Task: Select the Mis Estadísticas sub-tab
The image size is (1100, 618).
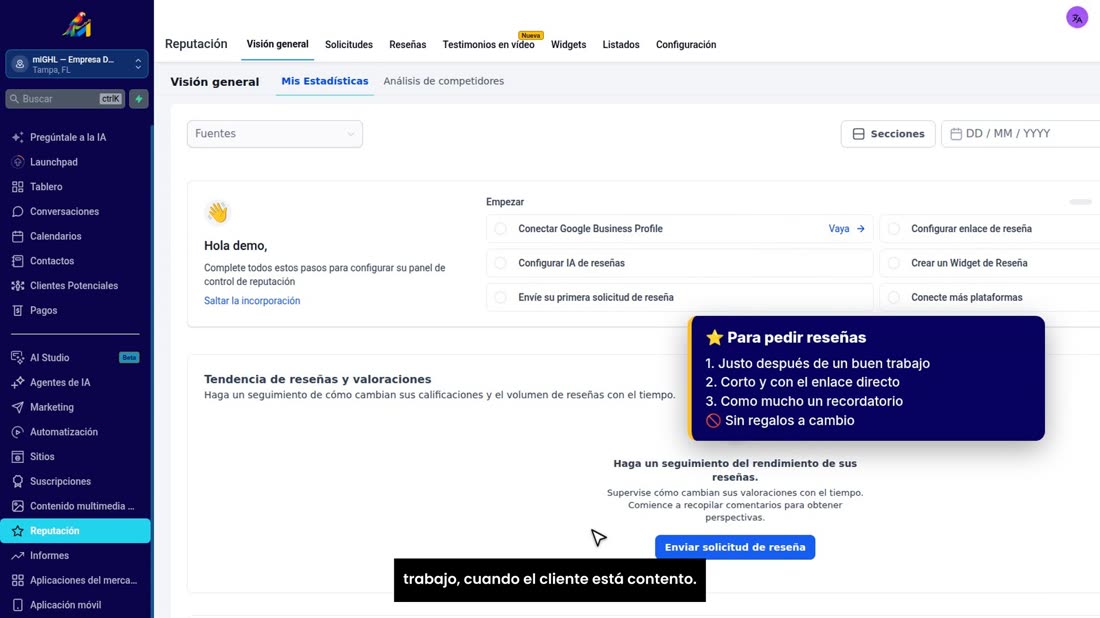Action: (x=325, y=81)
